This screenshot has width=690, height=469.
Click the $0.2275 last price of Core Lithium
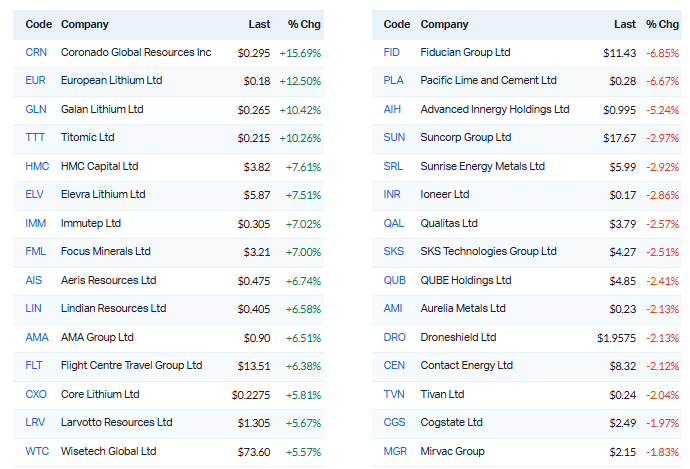[x=251, y=395]
